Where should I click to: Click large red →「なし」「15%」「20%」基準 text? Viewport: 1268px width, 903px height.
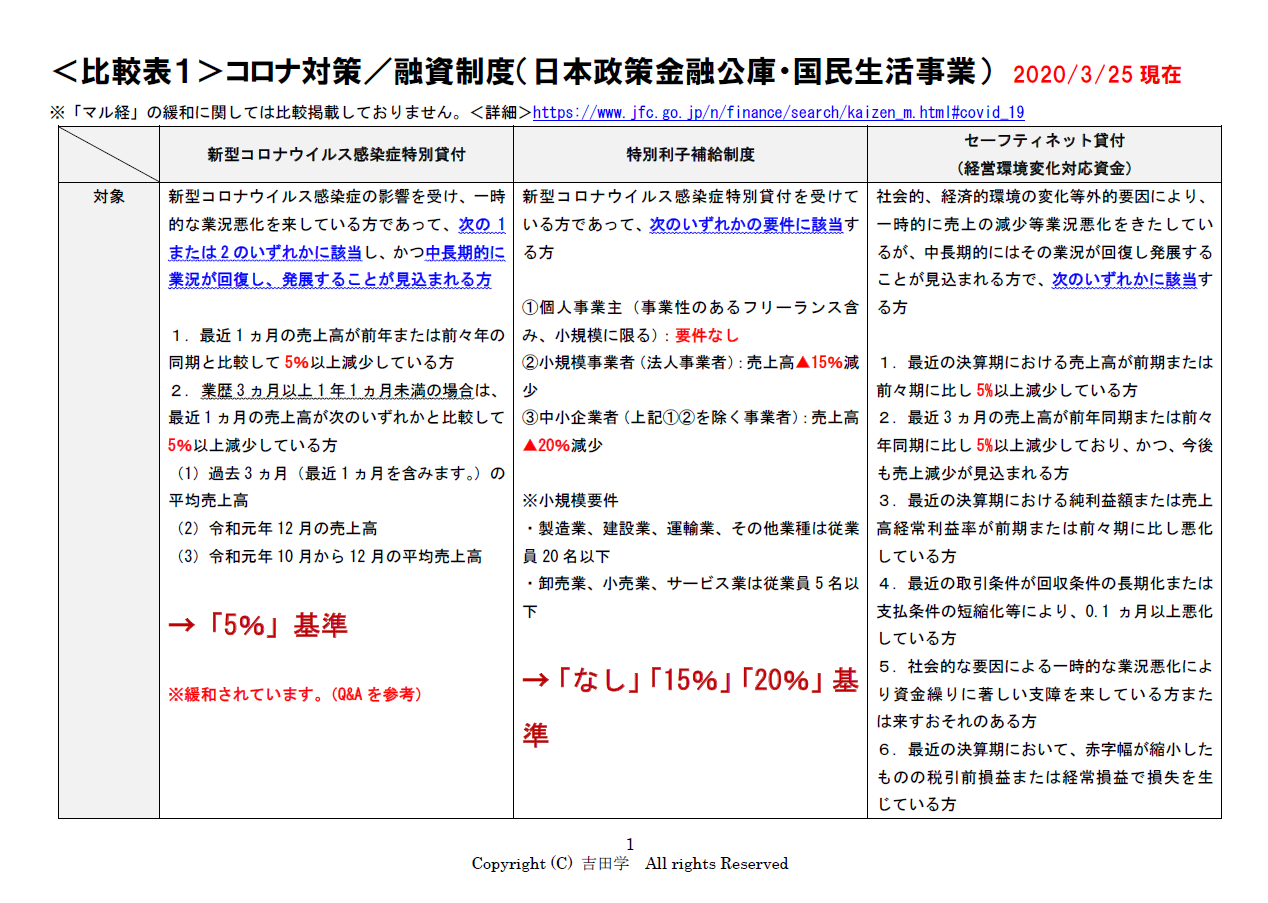(690, 682)
